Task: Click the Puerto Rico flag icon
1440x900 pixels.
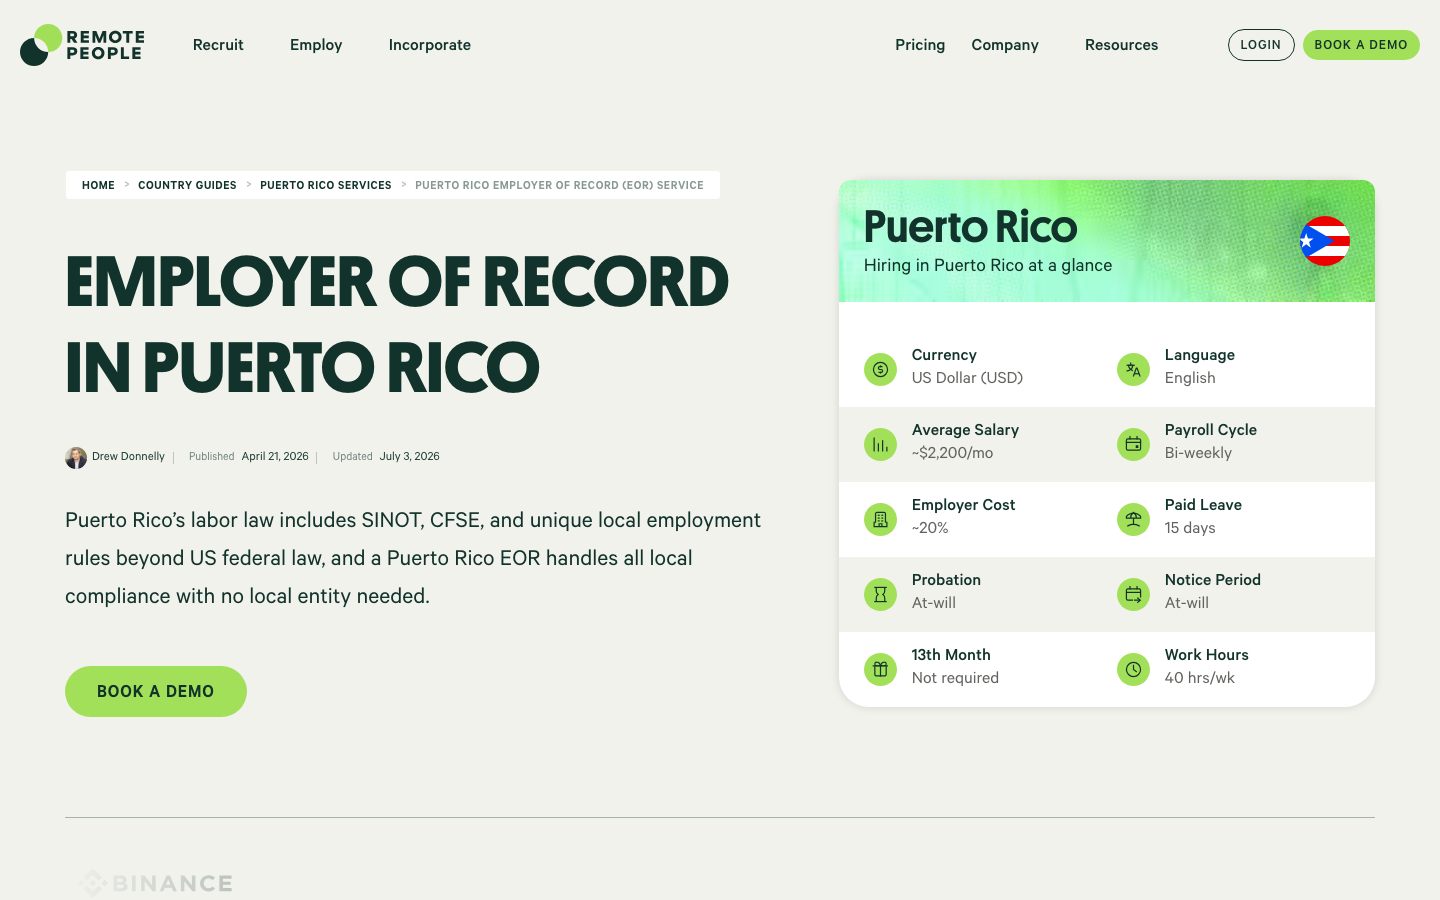Action: click(x=1324, y=241)
